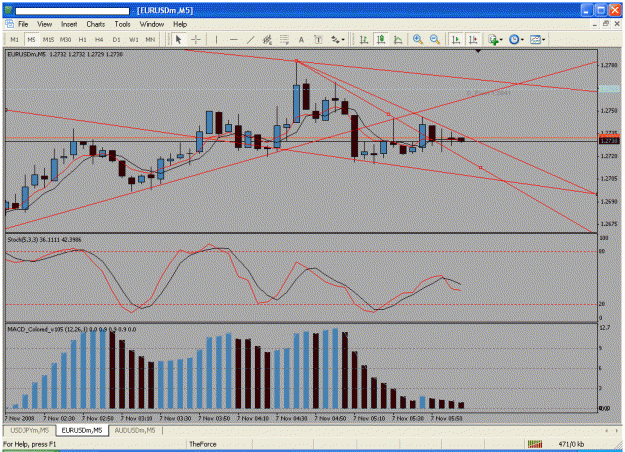Viewport: 625px width, 452px height.
Task: Expand the templates dropdown arrow
Action: click(x=544, y=40)
